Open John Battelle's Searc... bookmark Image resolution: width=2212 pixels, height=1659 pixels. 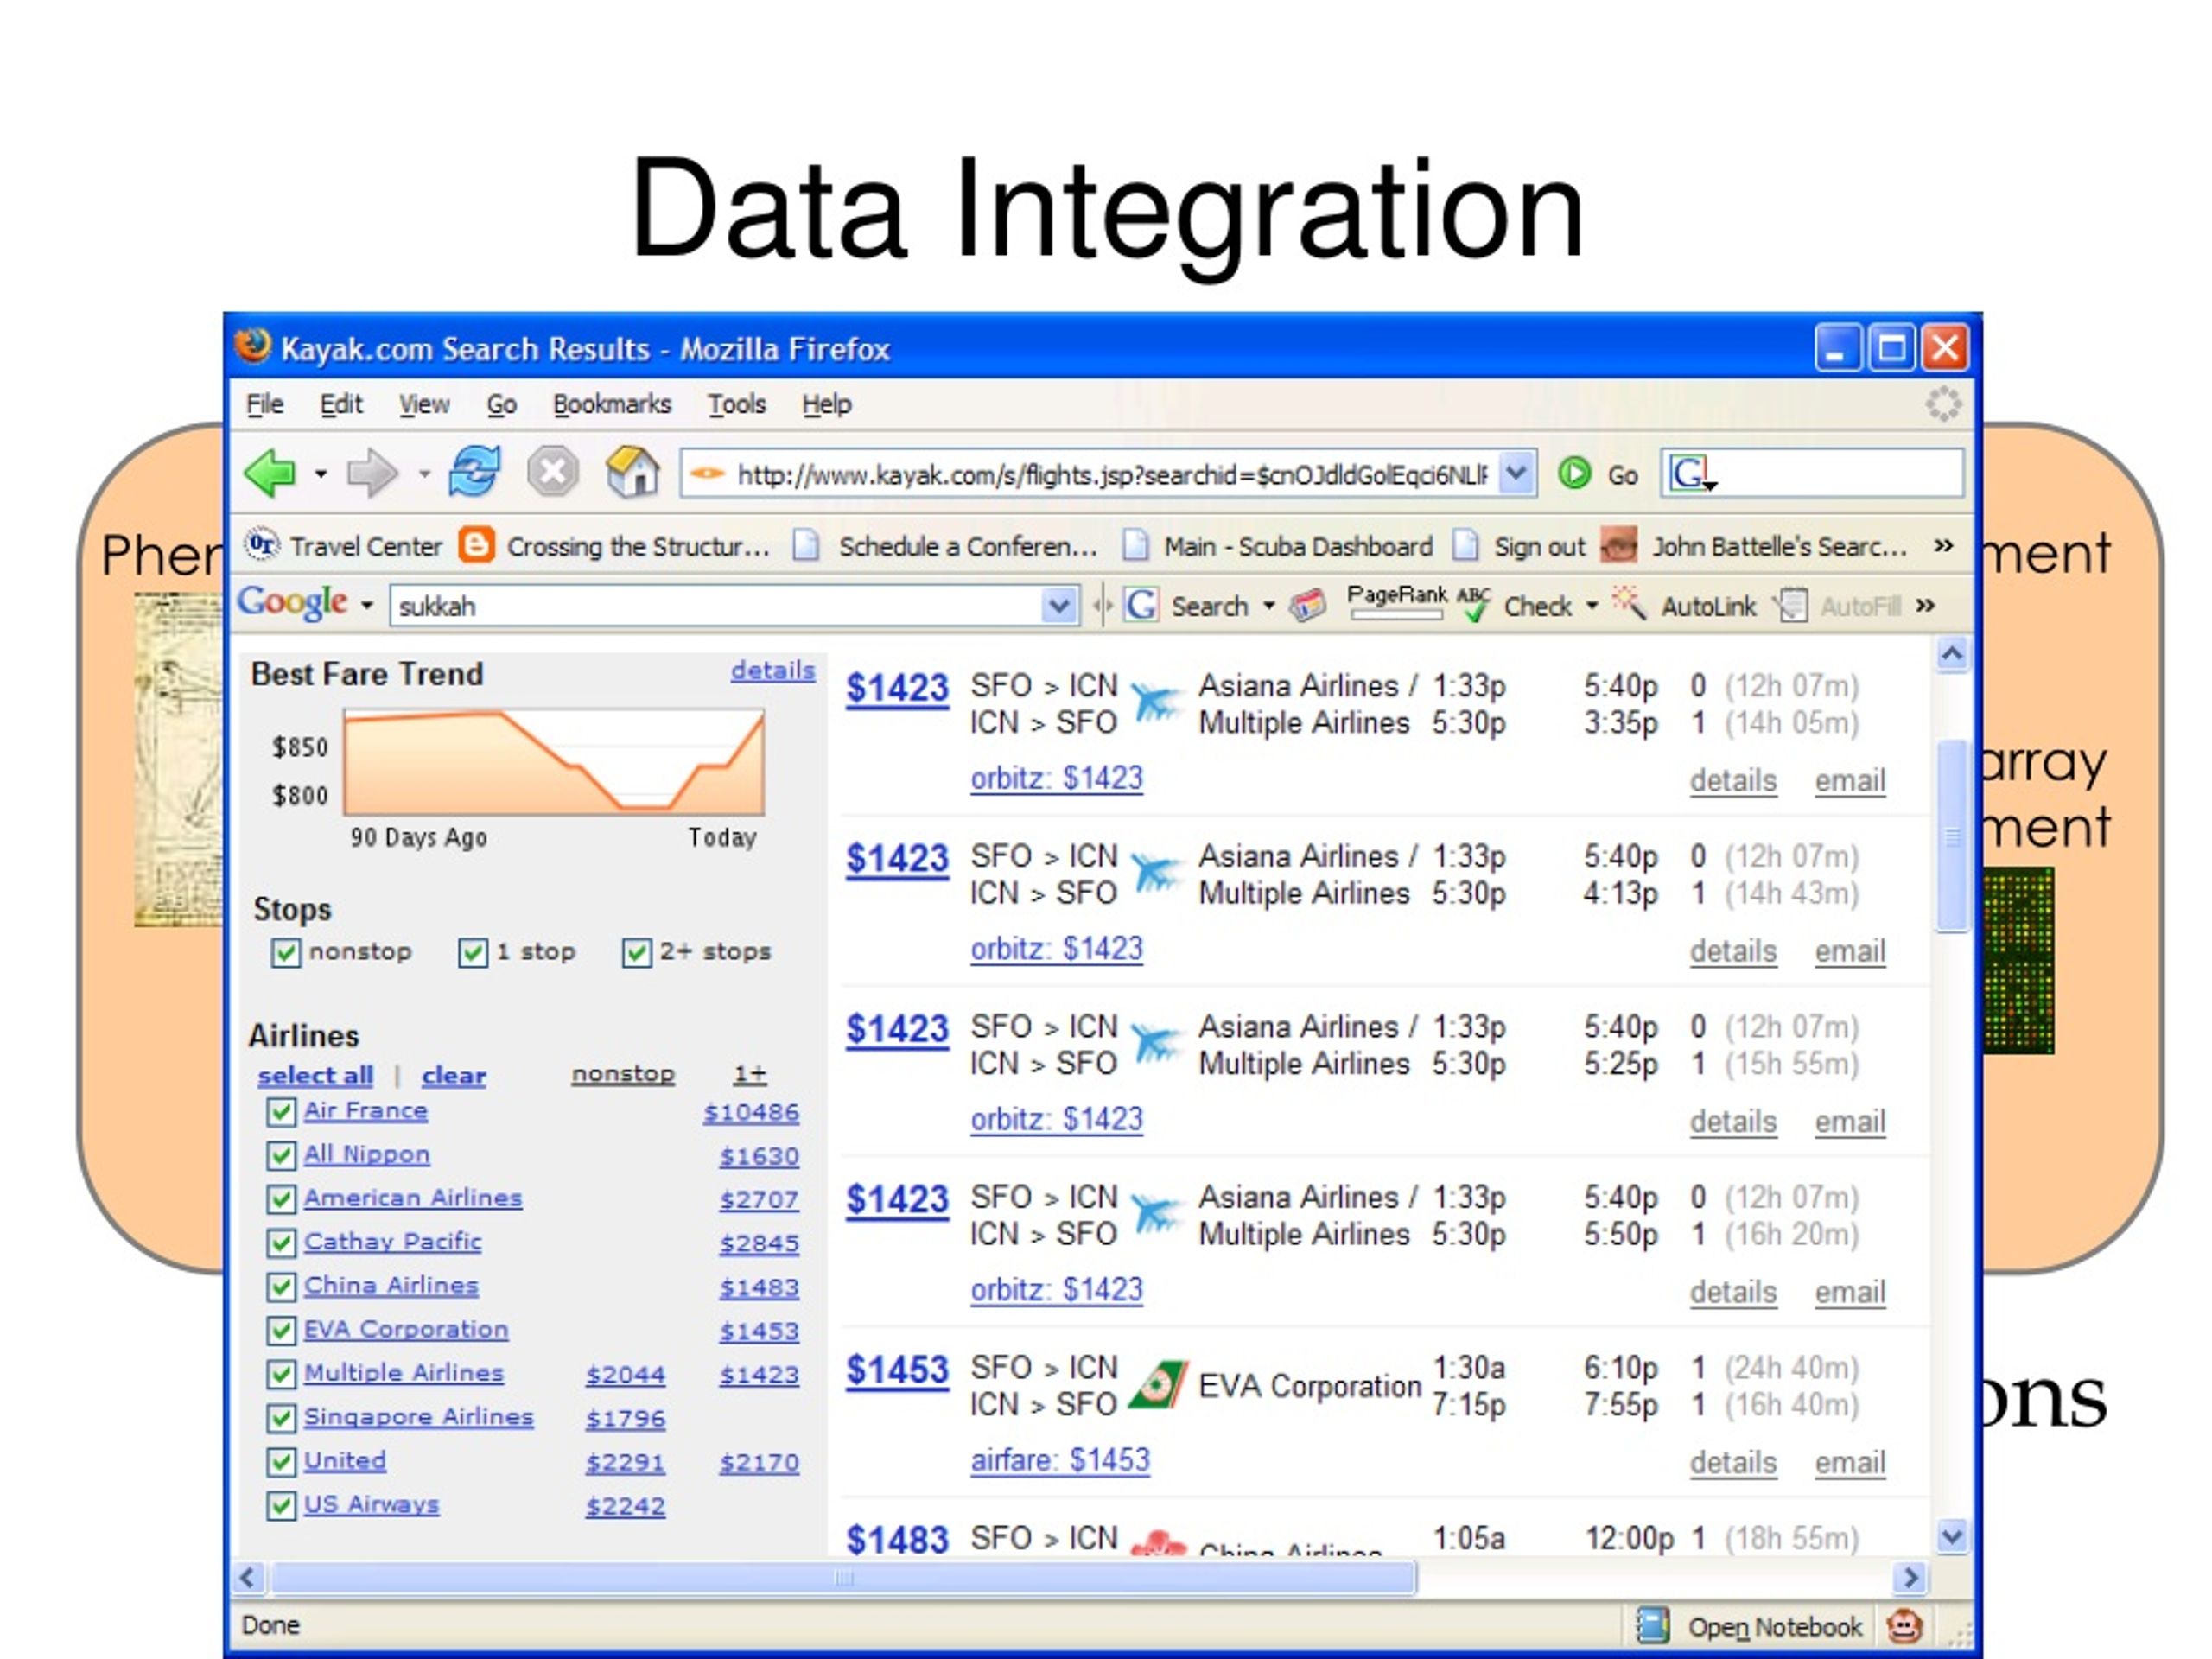1755,546
